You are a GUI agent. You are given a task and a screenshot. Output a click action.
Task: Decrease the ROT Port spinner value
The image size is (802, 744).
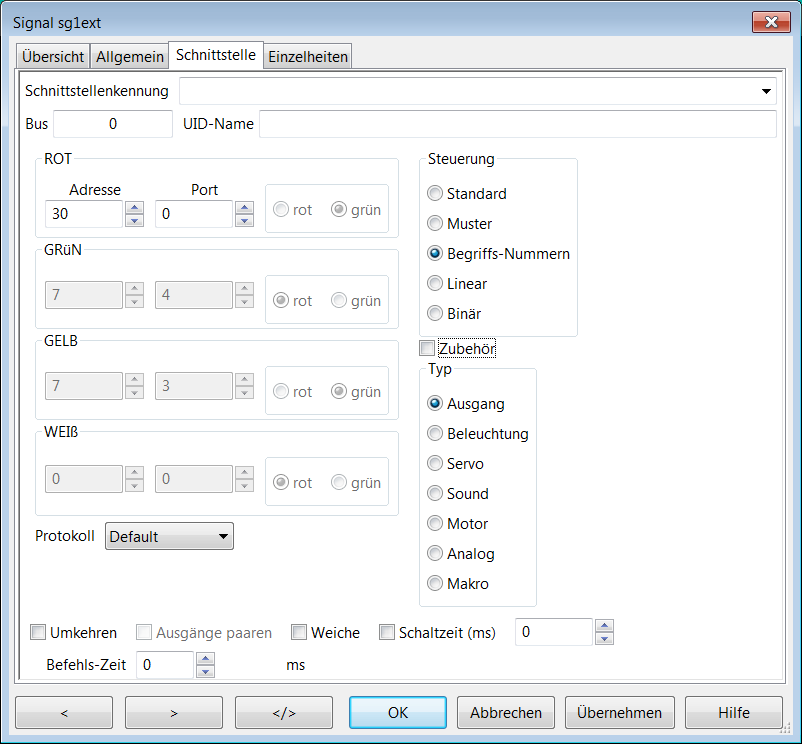pos(244,221)
